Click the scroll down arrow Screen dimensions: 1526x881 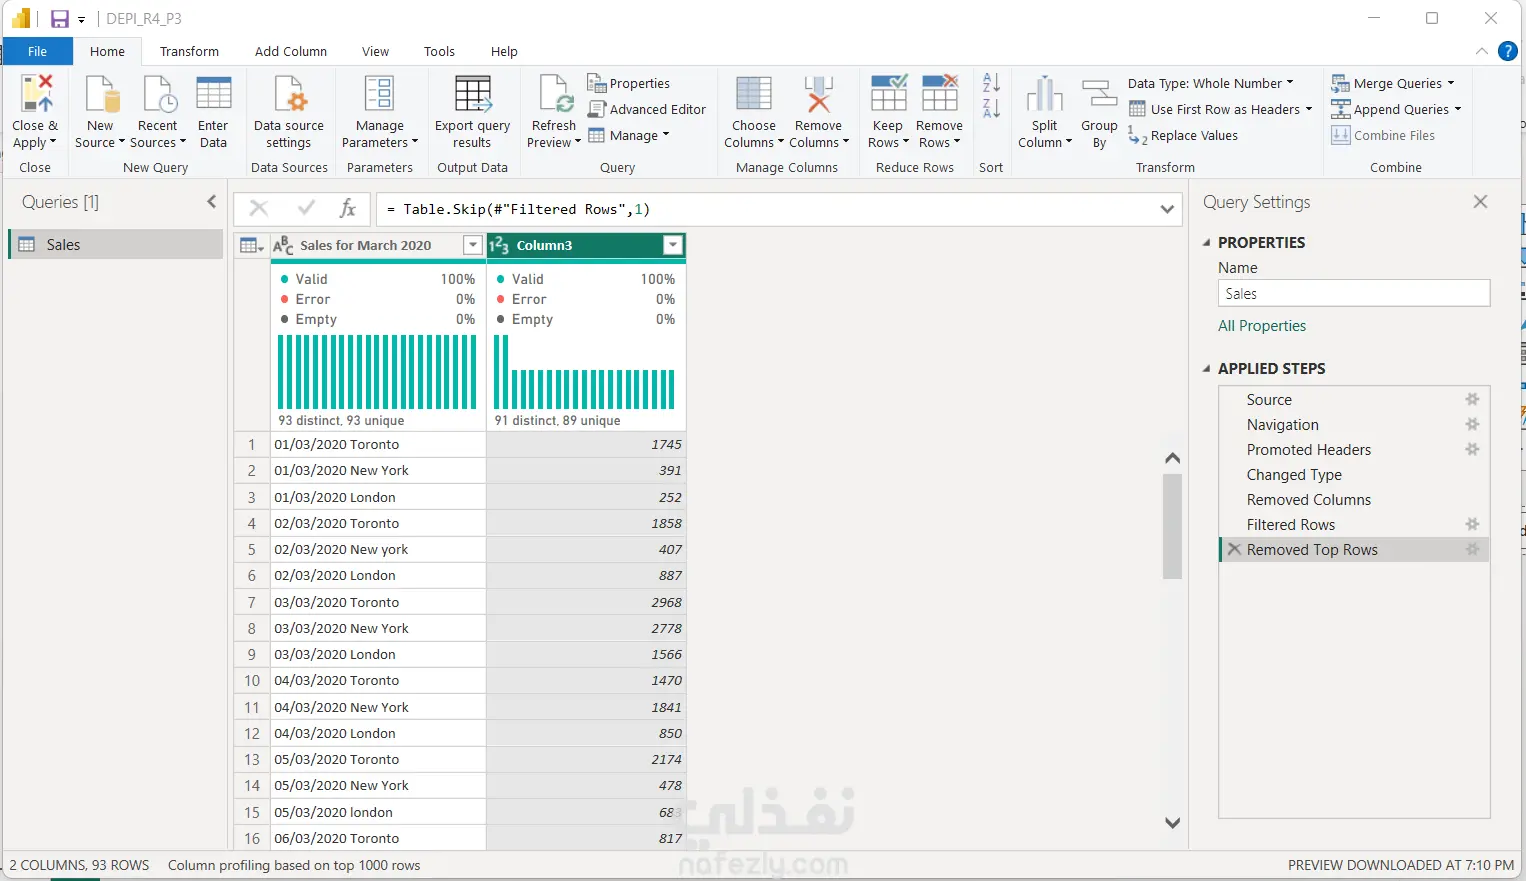click(x=1173, y=823)
